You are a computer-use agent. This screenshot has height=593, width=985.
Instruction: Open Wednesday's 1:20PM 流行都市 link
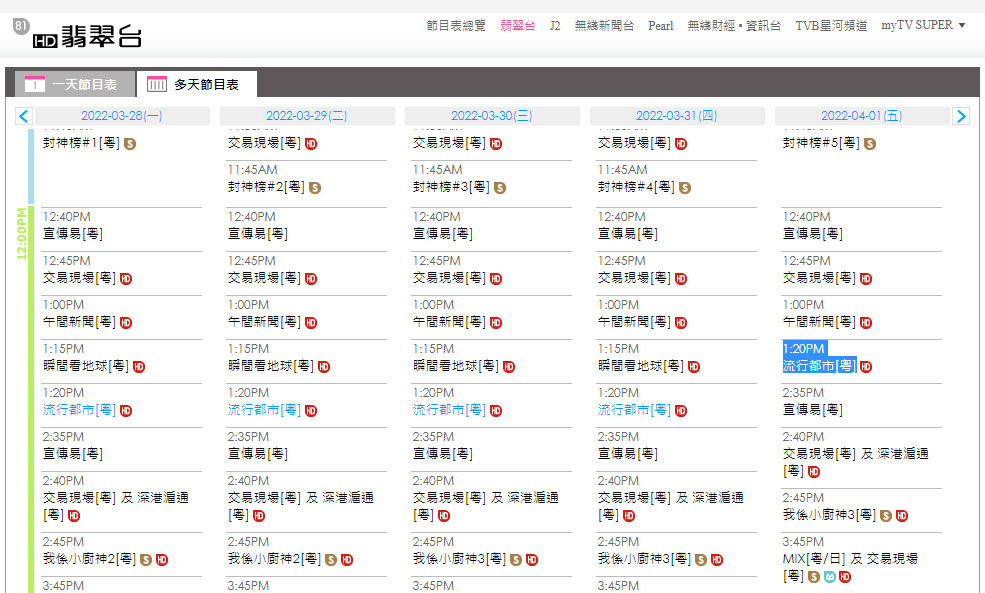(449, 410)
